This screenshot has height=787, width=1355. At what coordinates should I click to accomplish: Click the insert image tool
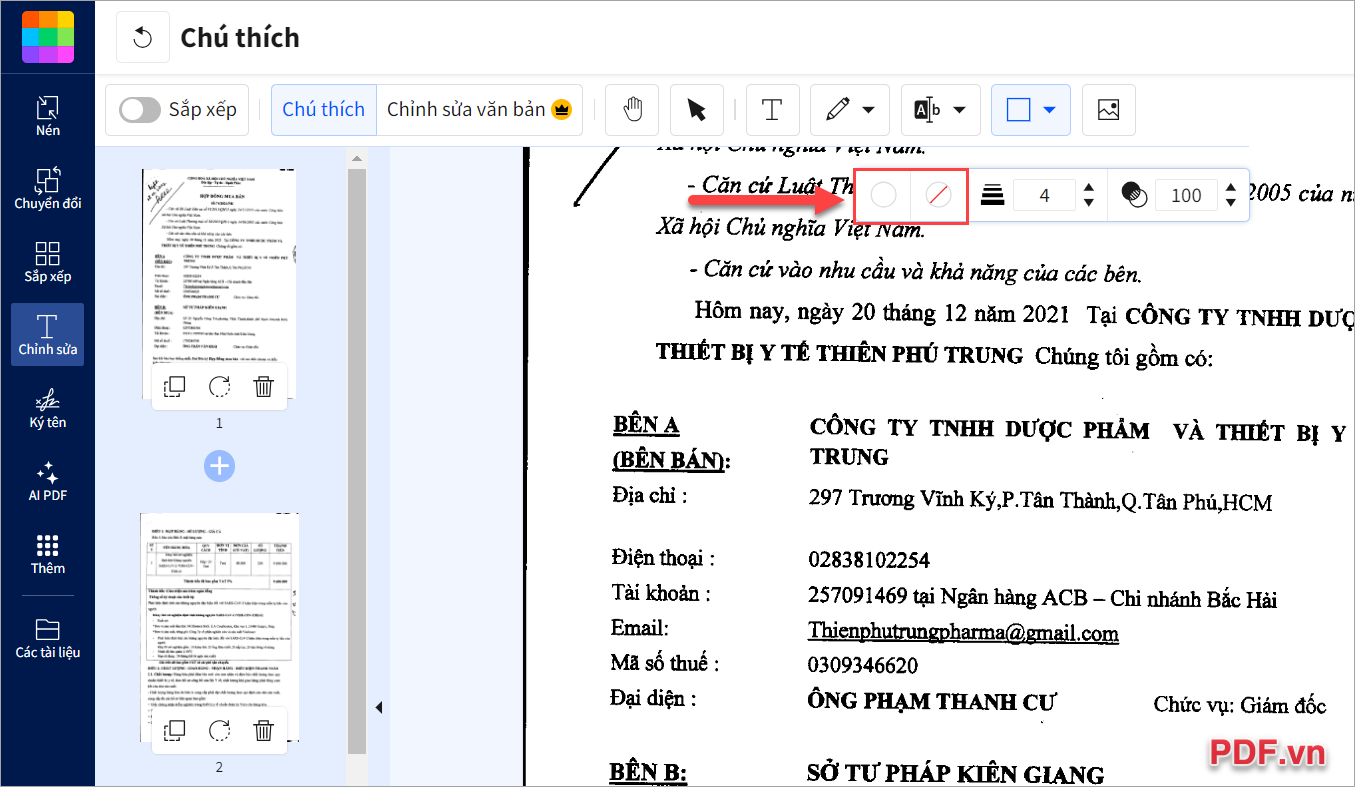tap(1108, 110)
